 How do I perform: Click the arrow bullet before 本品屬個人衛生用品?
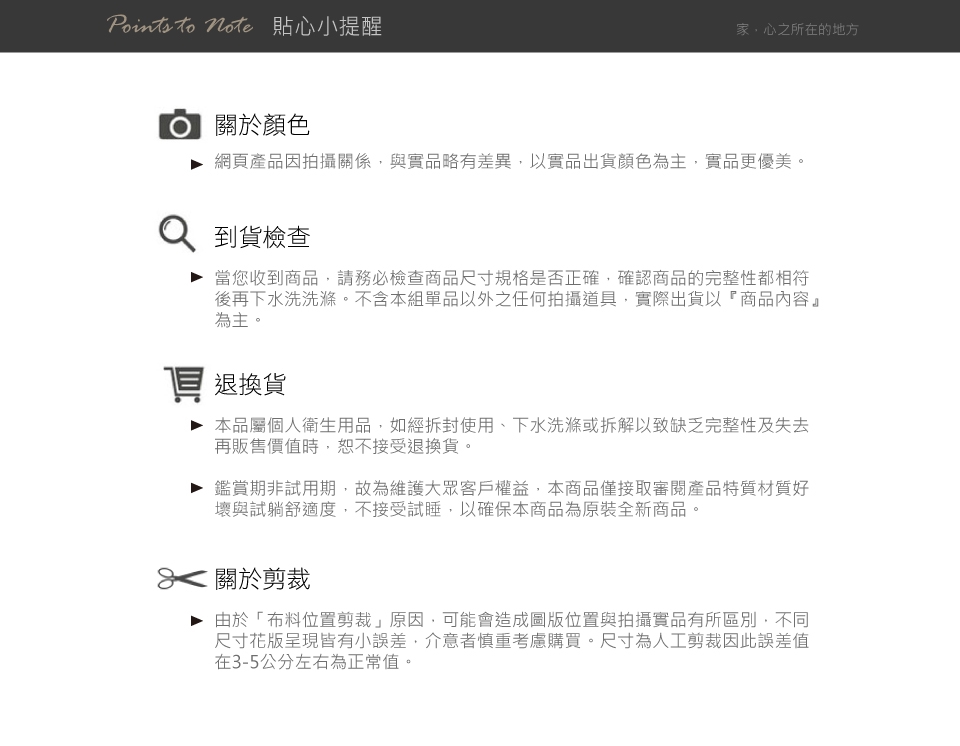(x=197, y=425)
